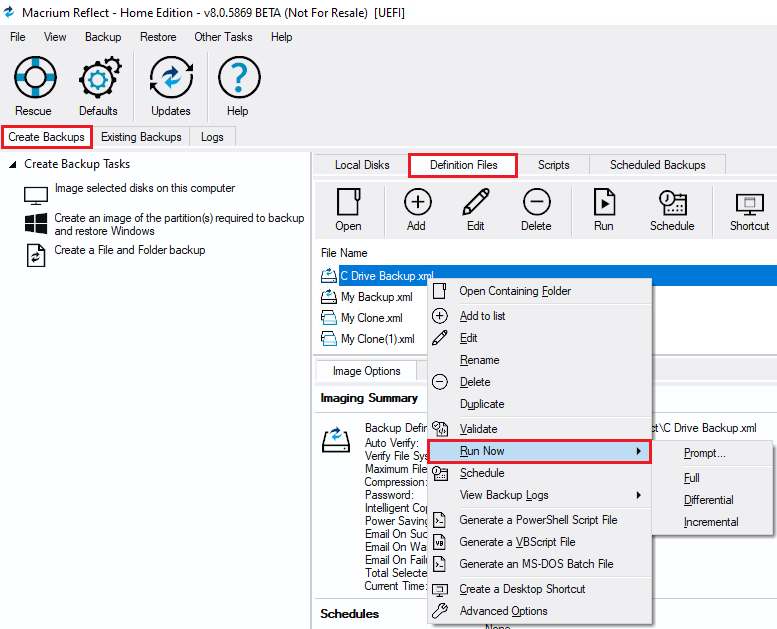The width and height of the screenshot is (777, 629).
Task: Switch to the Create Backups tab
Action: click(x=47, y=137)
